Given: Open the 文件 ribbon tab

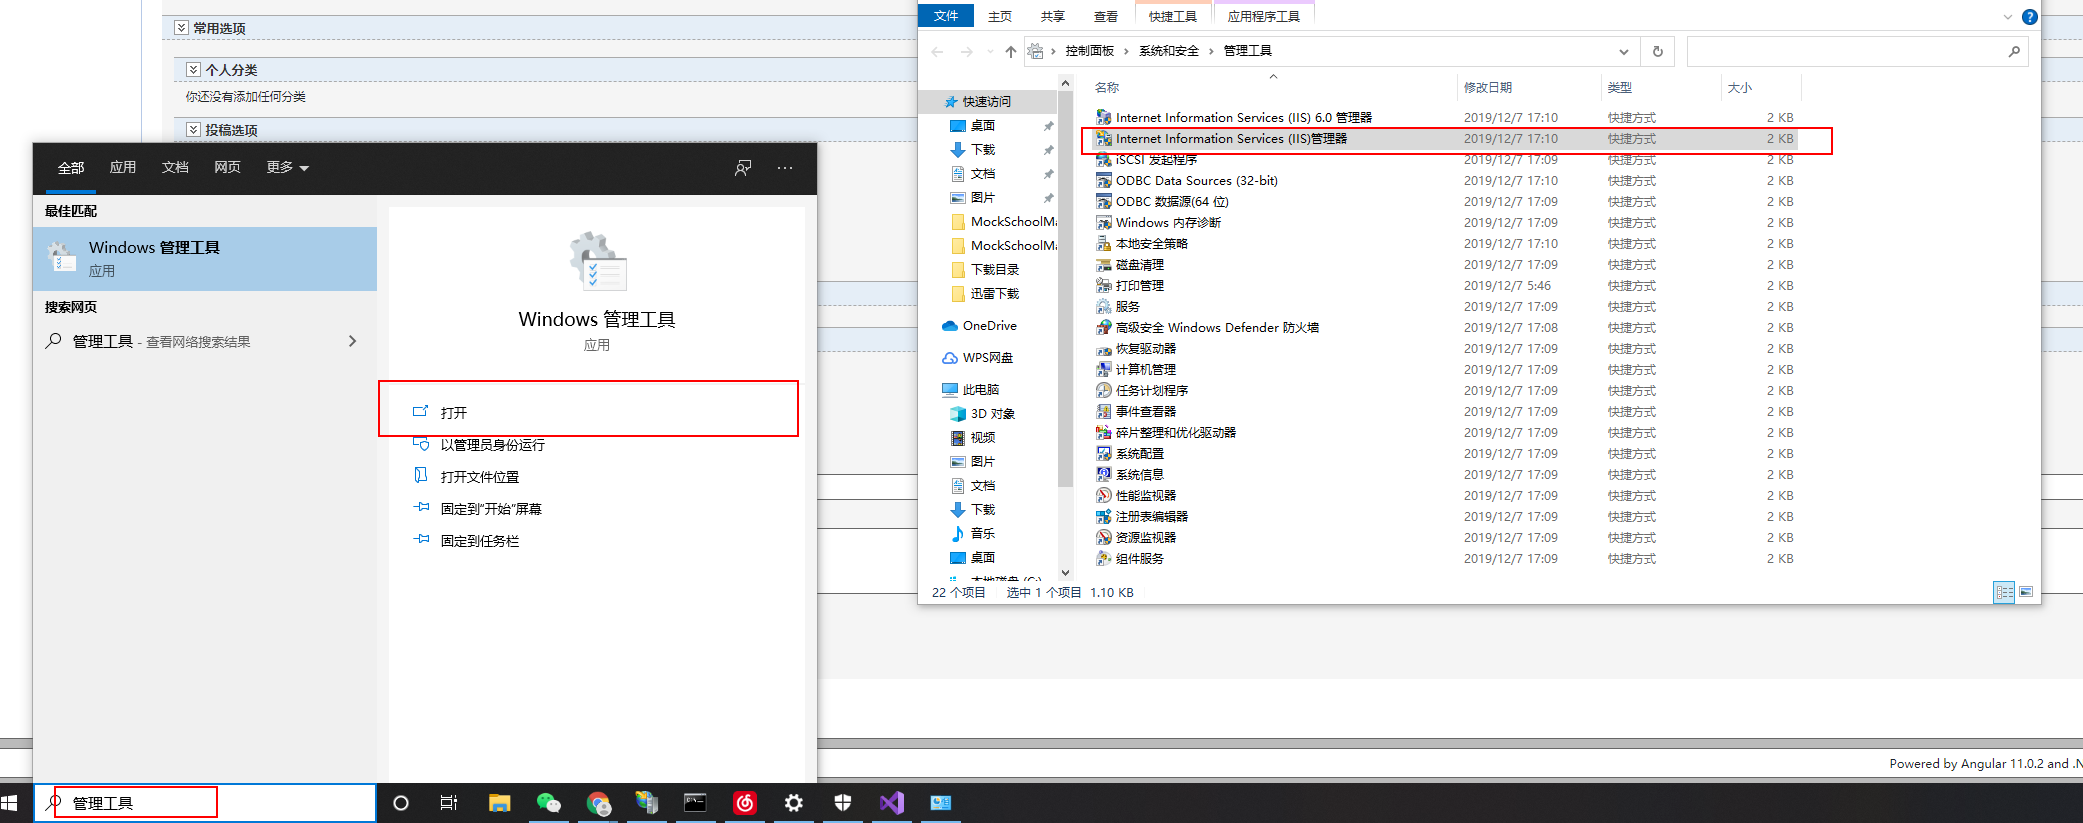Looking at the screenshot, I should pyautogui.click(x=946, y=16).
